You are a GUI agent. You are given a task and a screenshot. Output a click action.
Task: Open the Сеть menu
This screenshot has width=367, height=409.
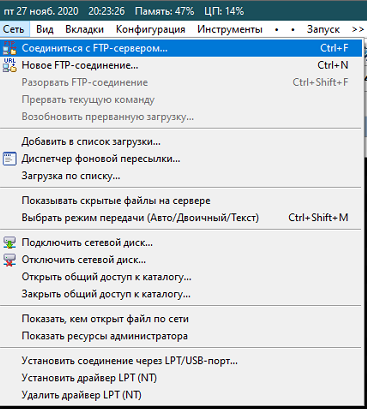pos(14,29)
